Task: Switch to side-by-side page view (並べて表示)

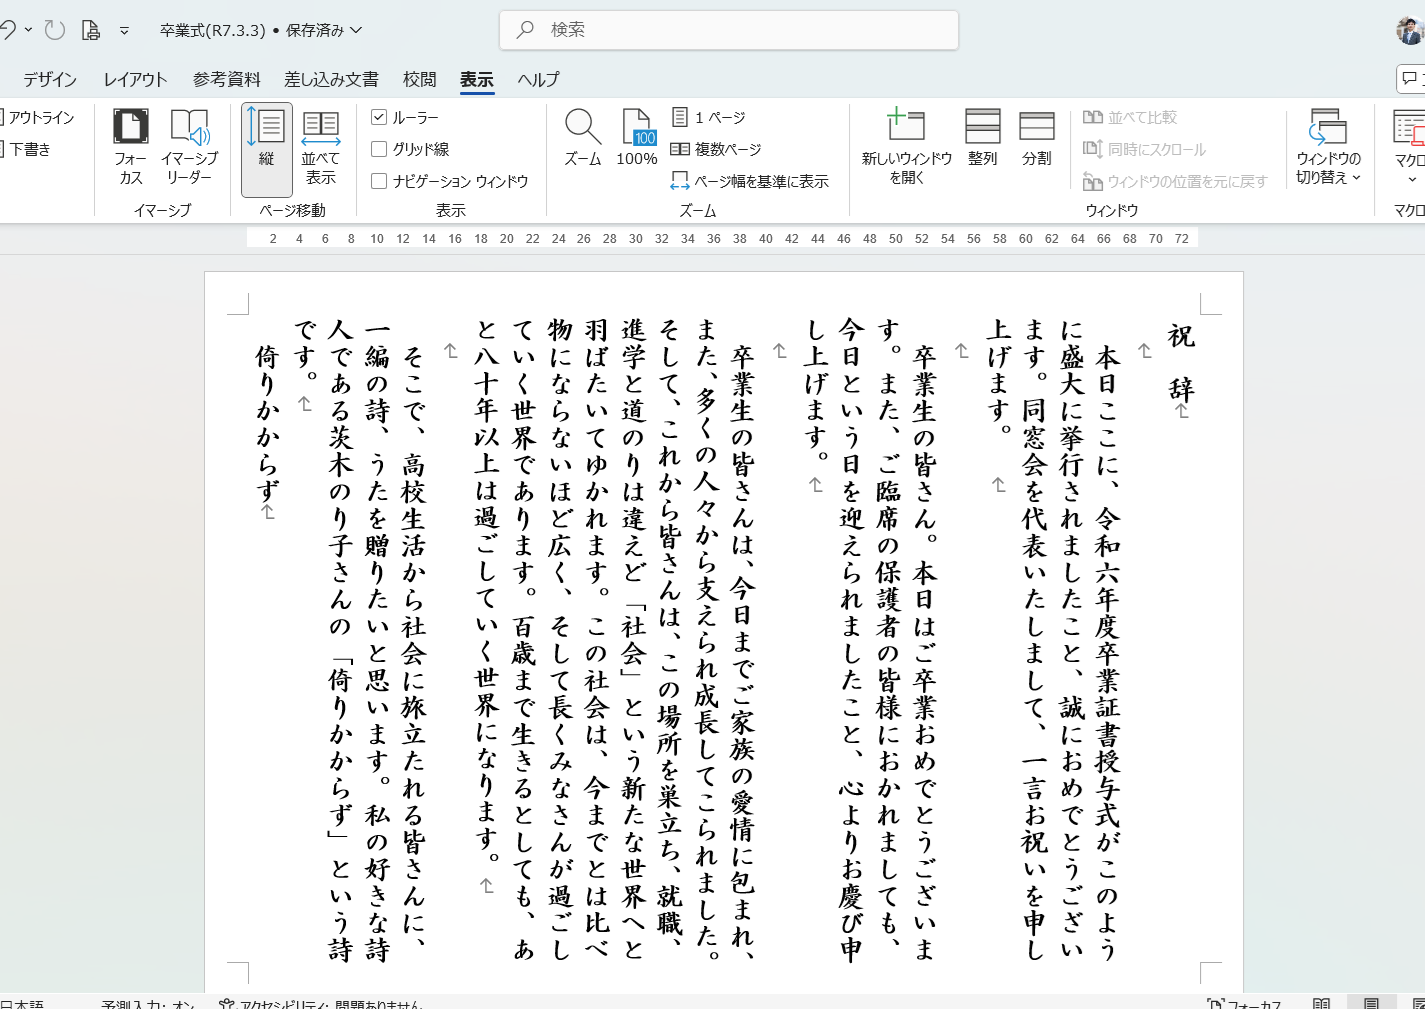Action: point(320,147)
